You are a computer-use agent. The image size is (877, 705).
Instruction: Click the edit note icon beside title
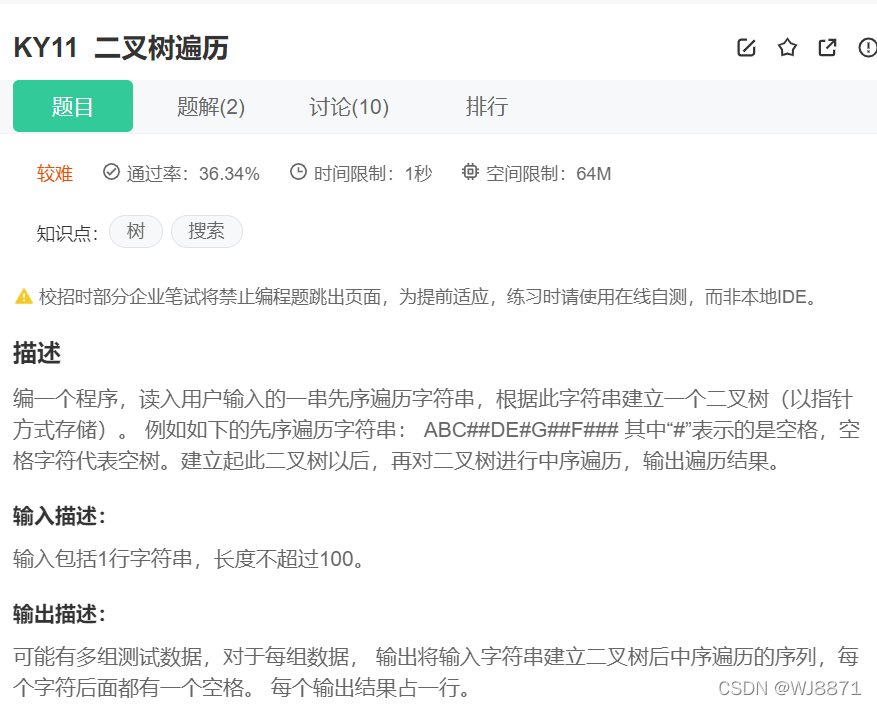click(x=746, y=48)
